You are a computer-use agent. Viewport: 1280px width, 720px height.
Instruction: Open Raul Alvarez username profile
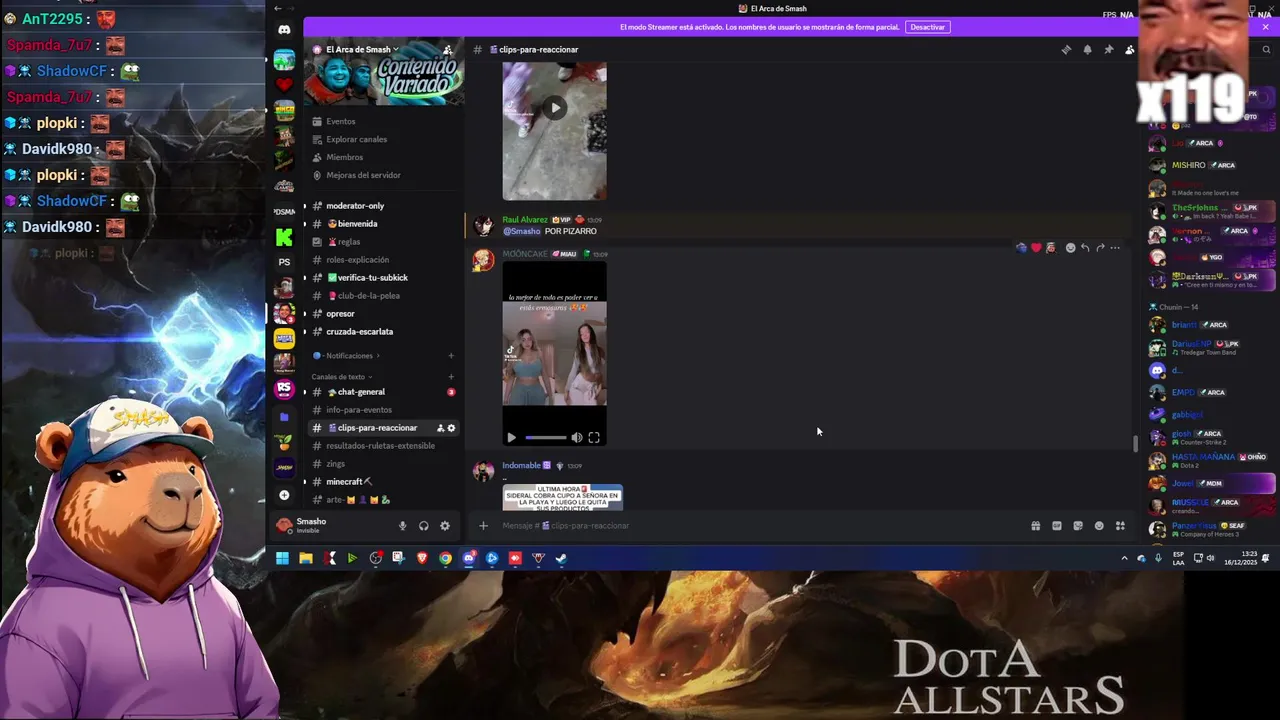525,220
